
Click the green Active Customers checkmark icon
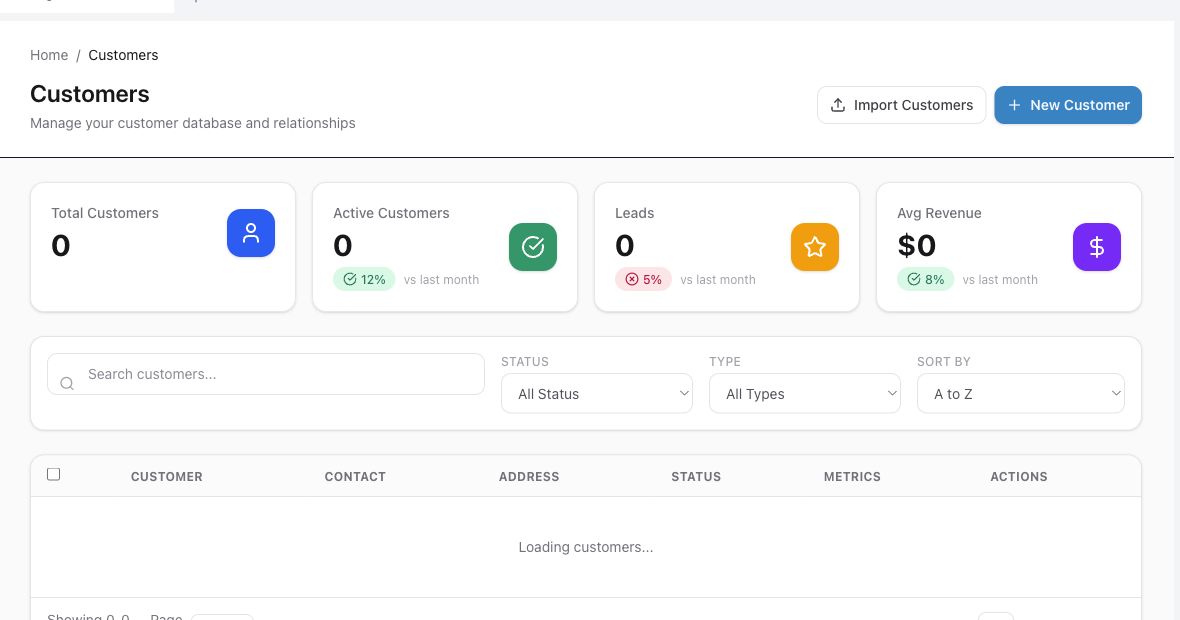pos(533,247)
